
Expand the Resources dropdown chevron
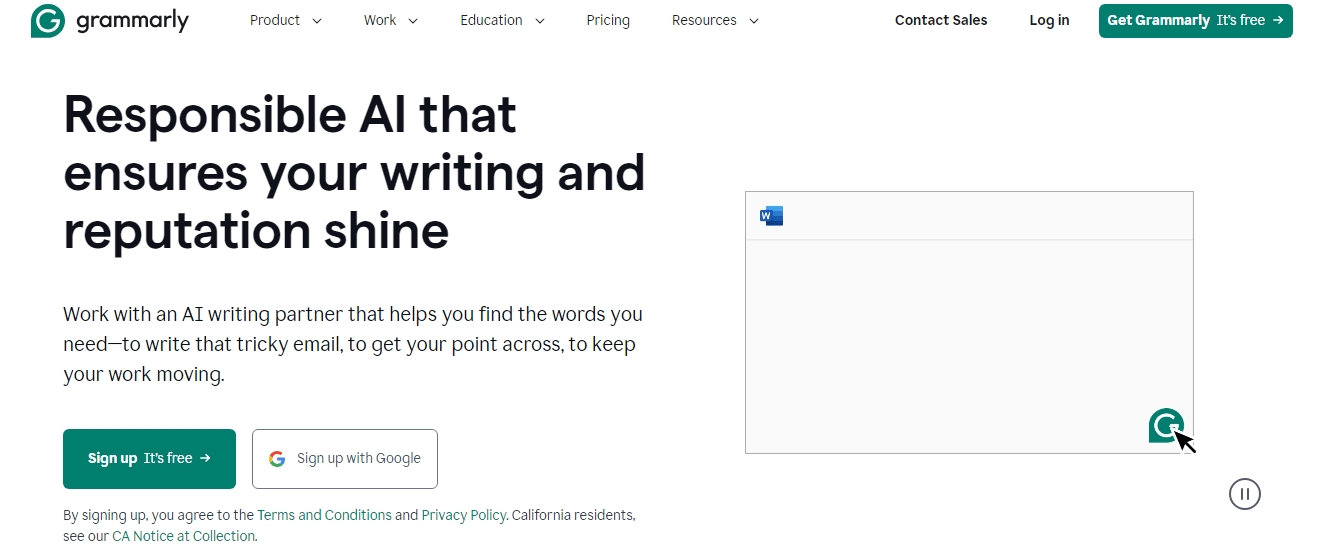753,21
